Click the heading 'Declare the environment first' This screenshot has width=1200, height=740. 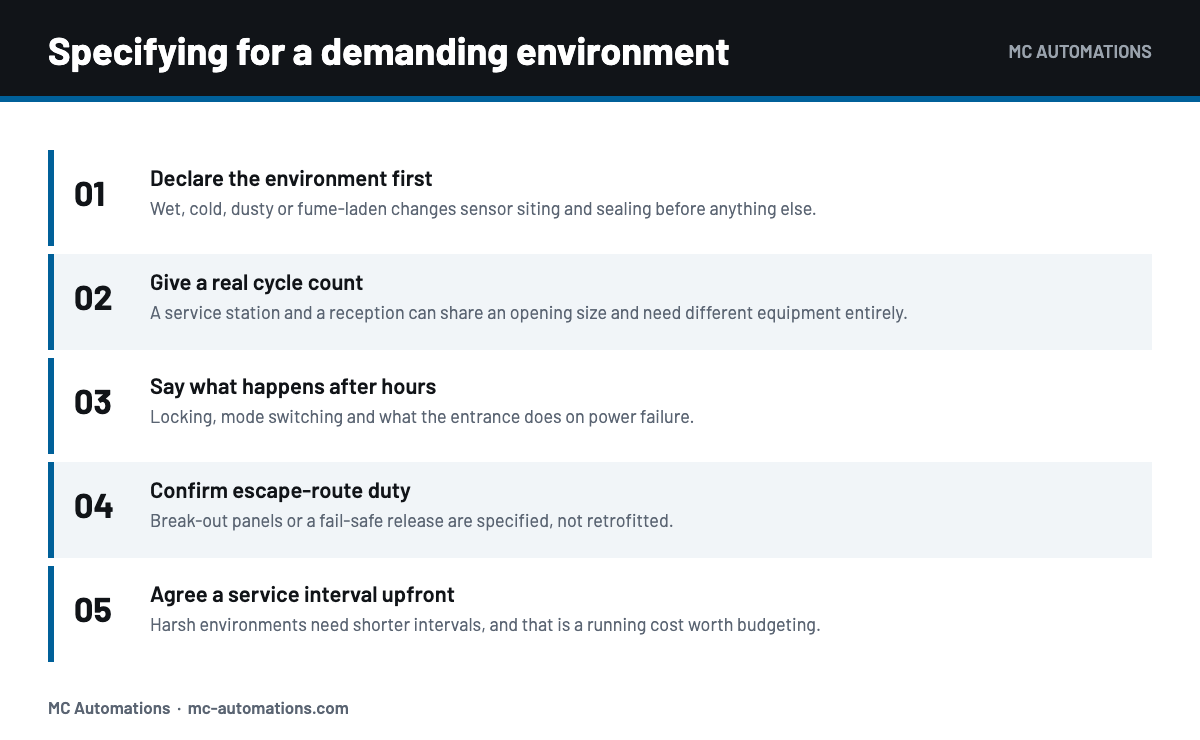click(x=291, y=178)
